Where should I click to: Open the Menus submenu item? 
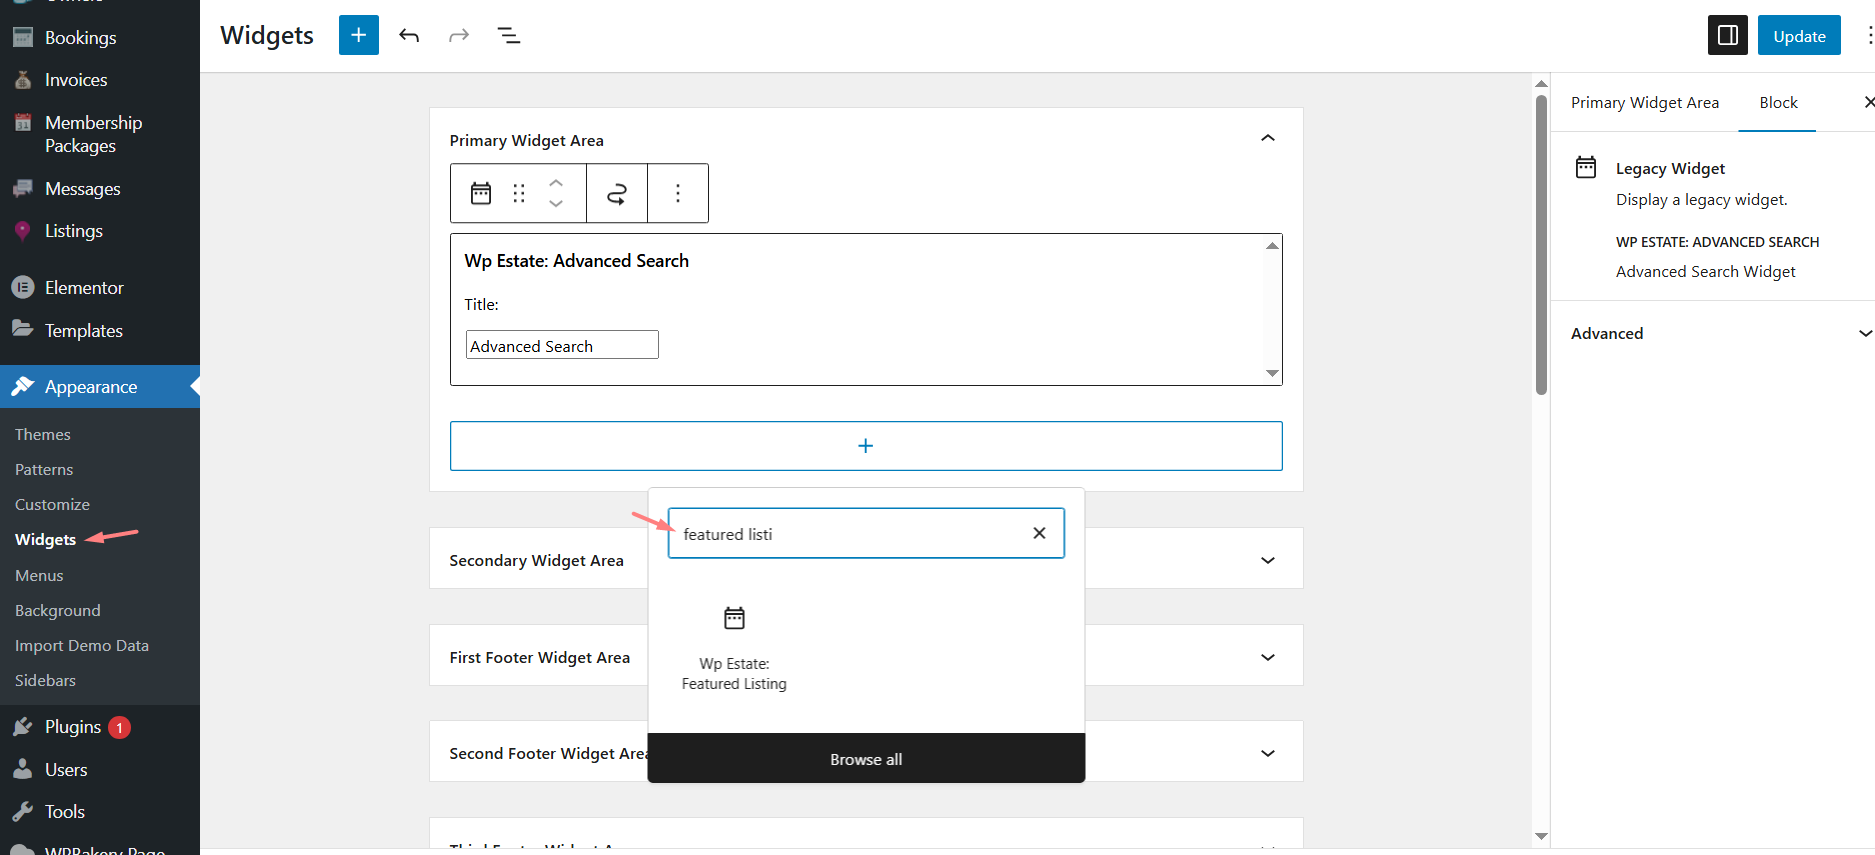(x=39, y=575)
